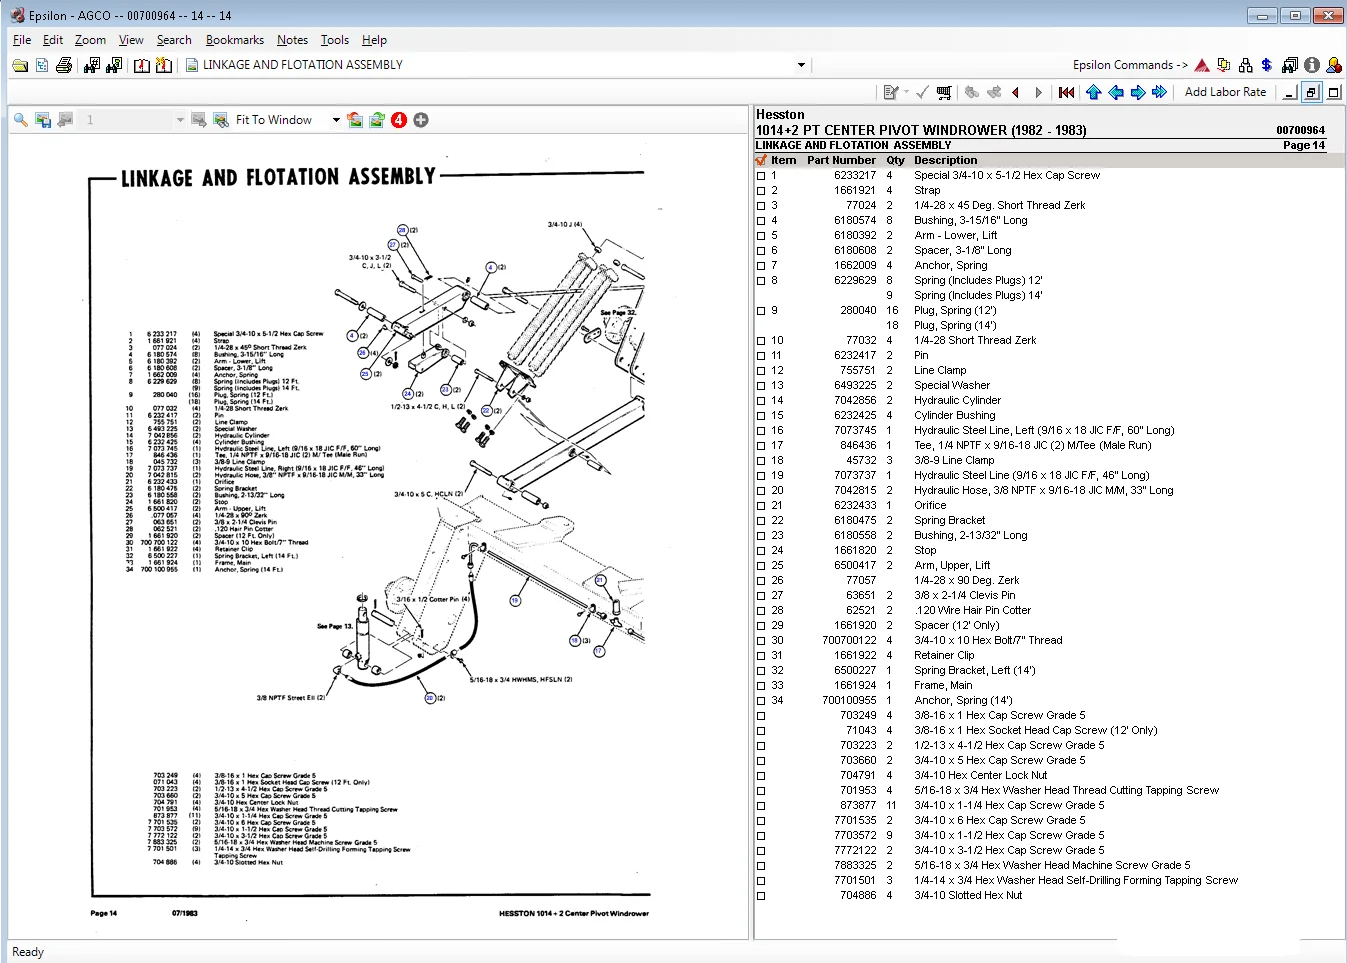1347x963 pixels.
Task: Open the dropdown arrow beside the notes icon
Action: [x=906, y=92]
